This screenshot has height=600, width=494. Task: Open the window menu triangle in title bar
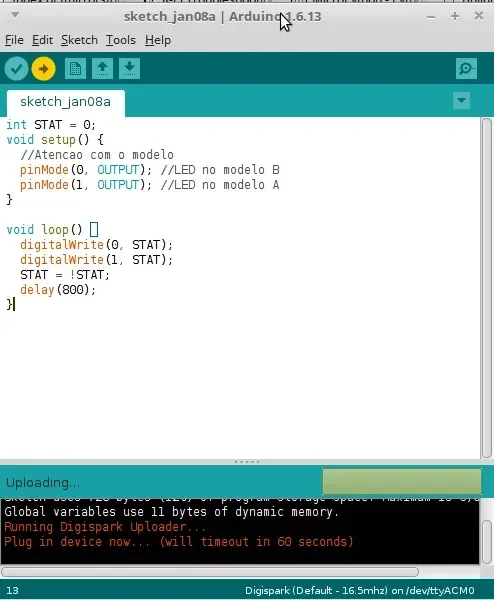(x=15, y=15)
